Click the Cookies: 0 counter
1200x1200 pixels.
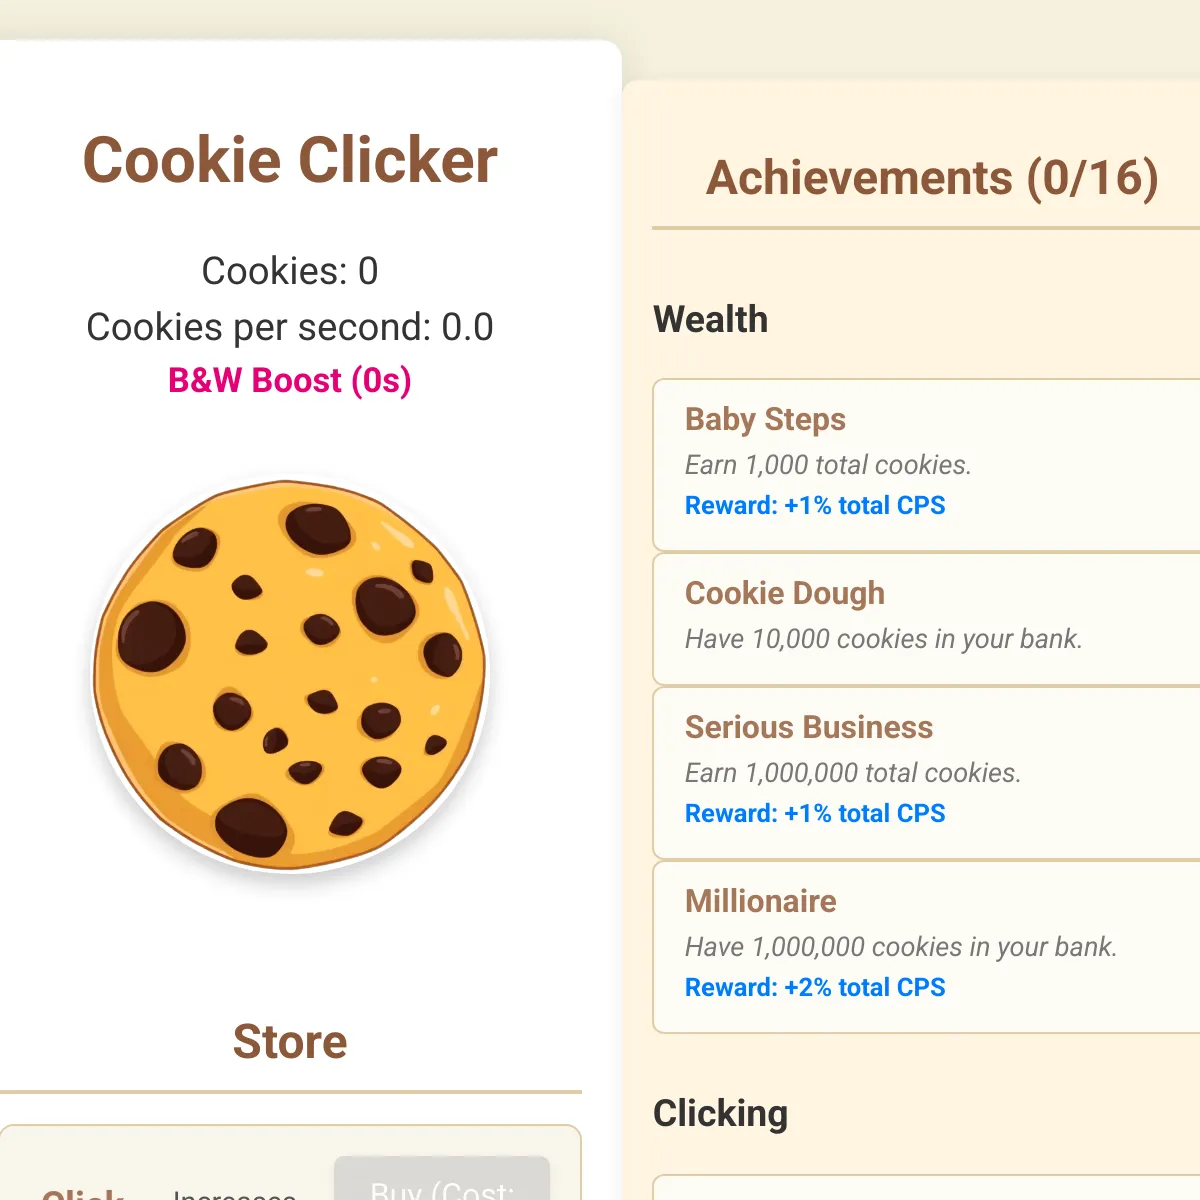(x=290, y=271)
